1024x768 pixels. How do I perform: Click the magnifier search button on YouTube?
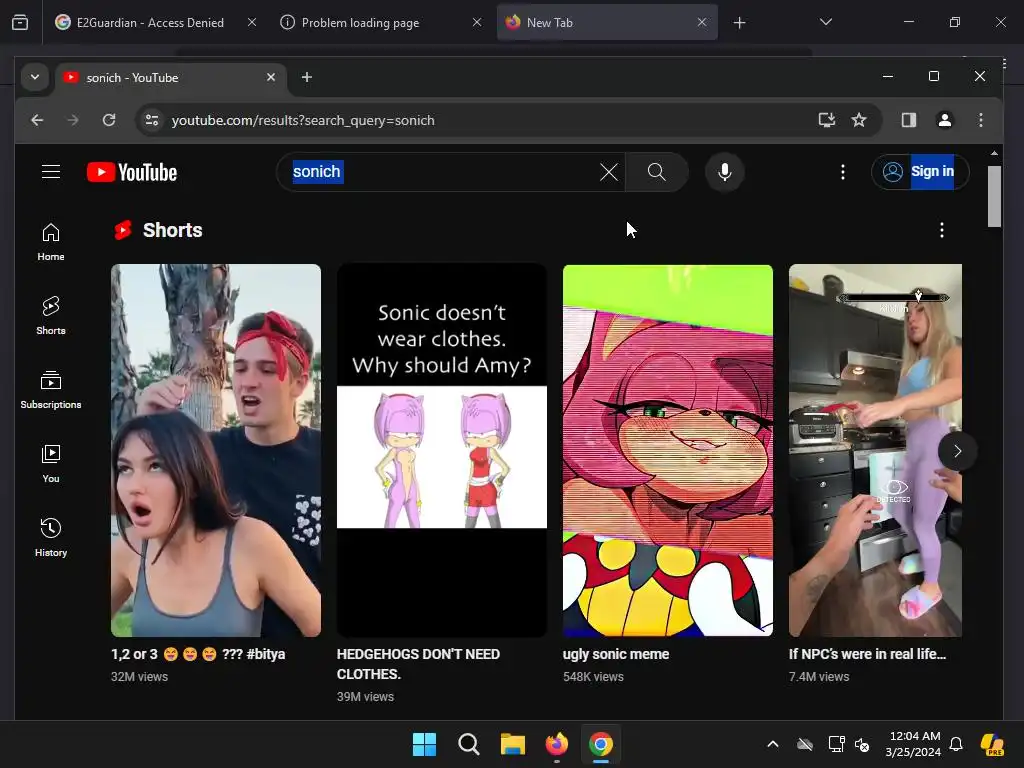point(656,172)
